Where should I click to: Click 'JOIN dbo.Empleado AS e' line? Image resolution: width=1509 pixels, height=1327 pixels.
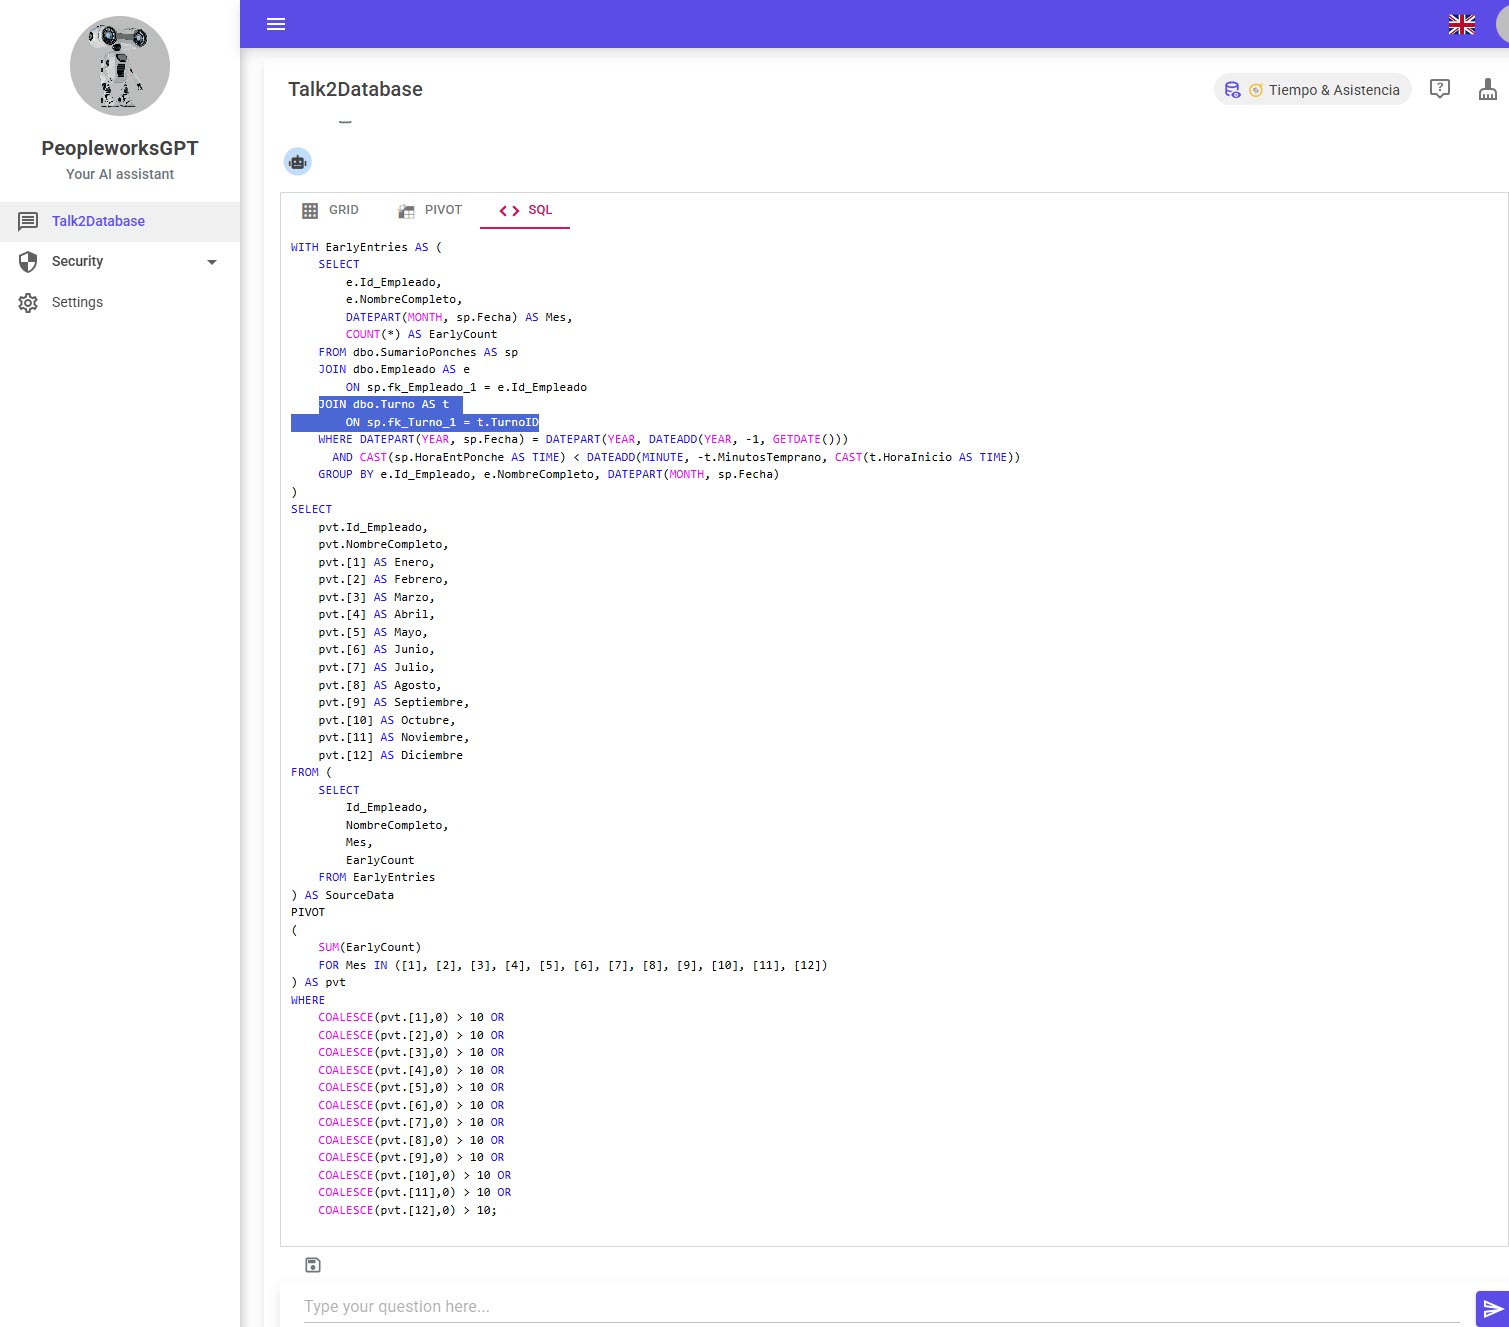coord(394,369)
